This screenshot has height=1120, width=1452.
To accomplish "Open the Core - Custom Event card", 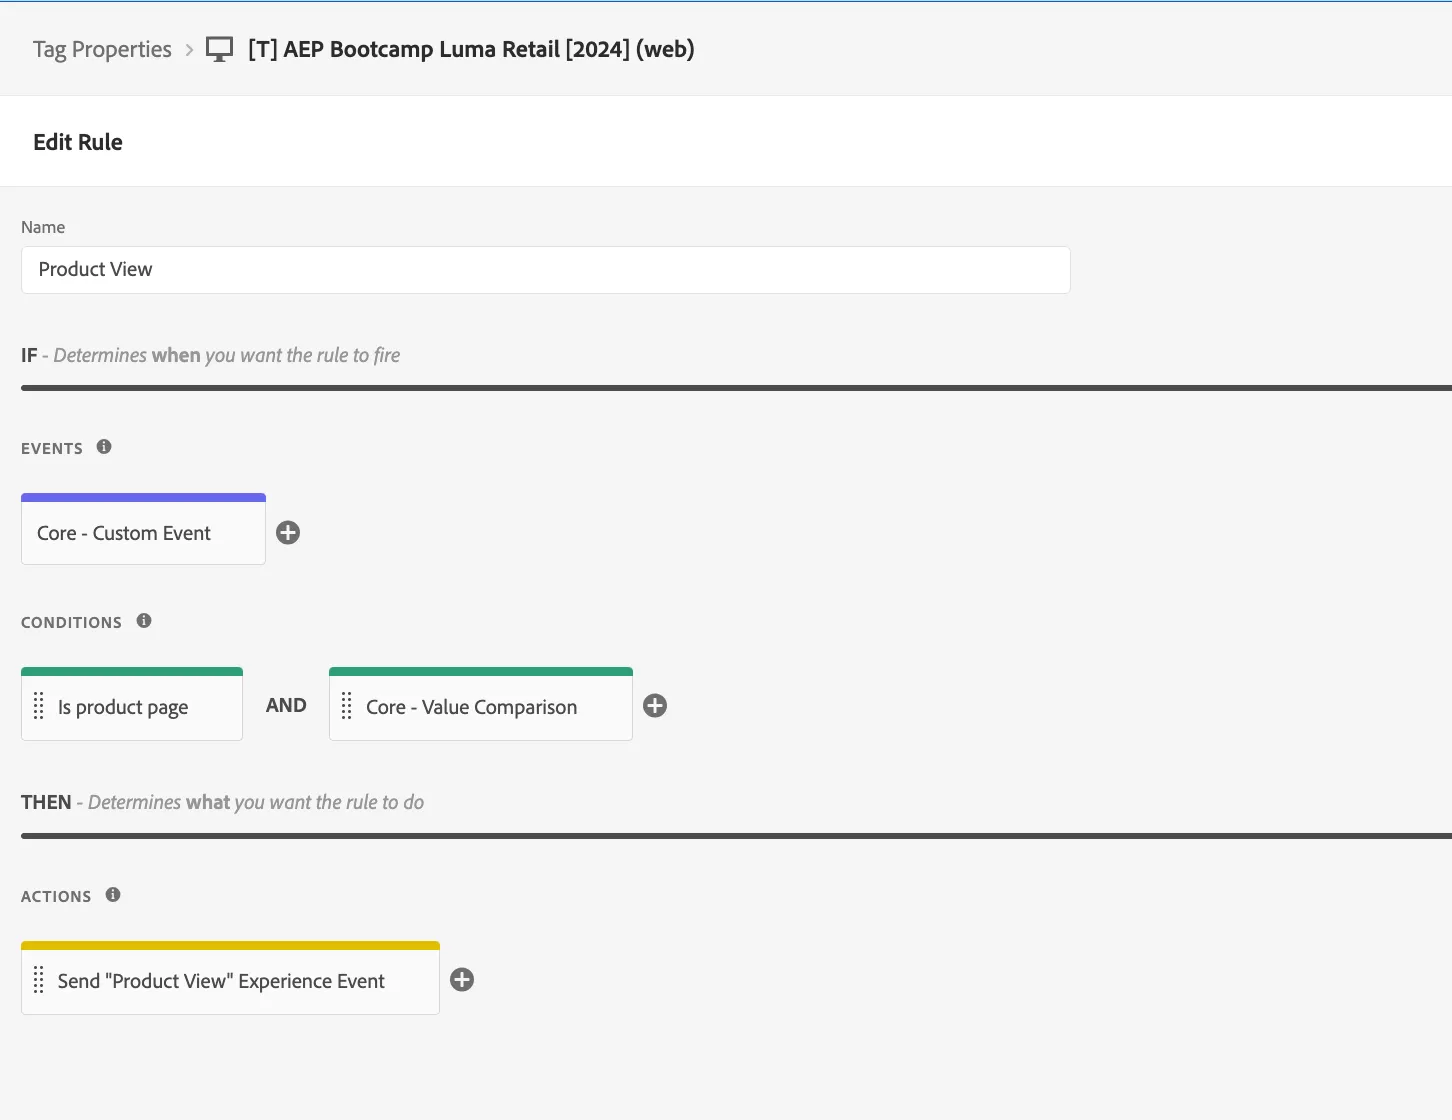I will (143, 529).
